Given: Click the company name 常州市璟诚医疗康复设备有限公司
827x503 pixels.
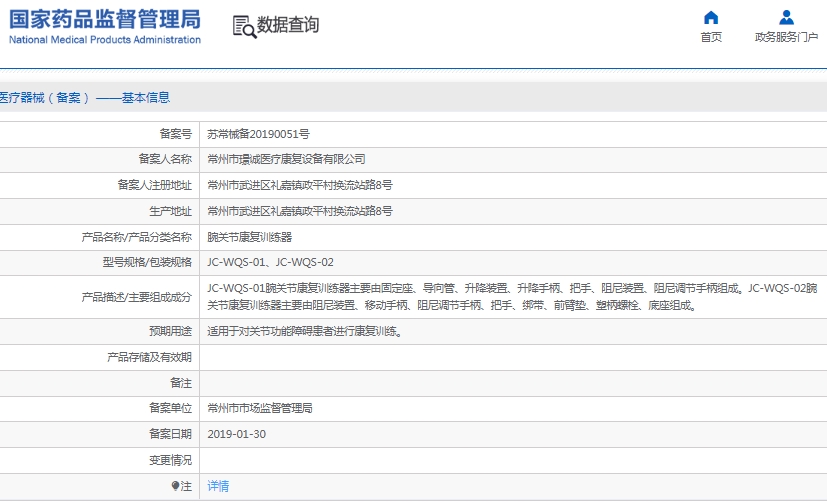Looking at the screenshot, I should pos(286,159).
